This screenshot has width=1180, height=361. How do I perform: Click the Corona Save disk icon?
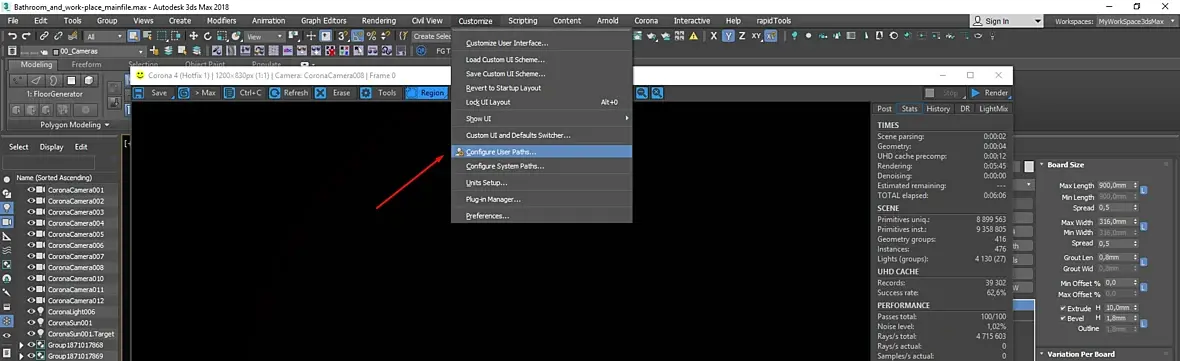tap(138, 93)
